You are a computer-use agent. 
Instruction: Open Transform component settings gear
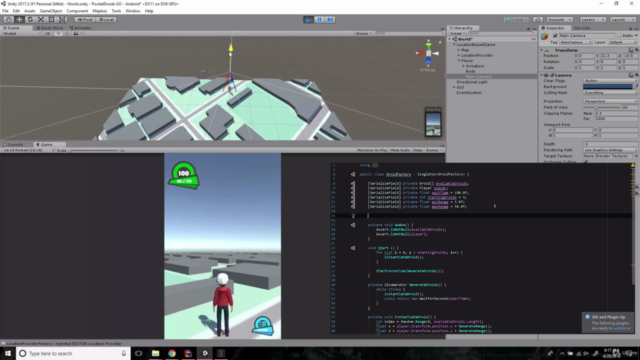tap(637, 50)
